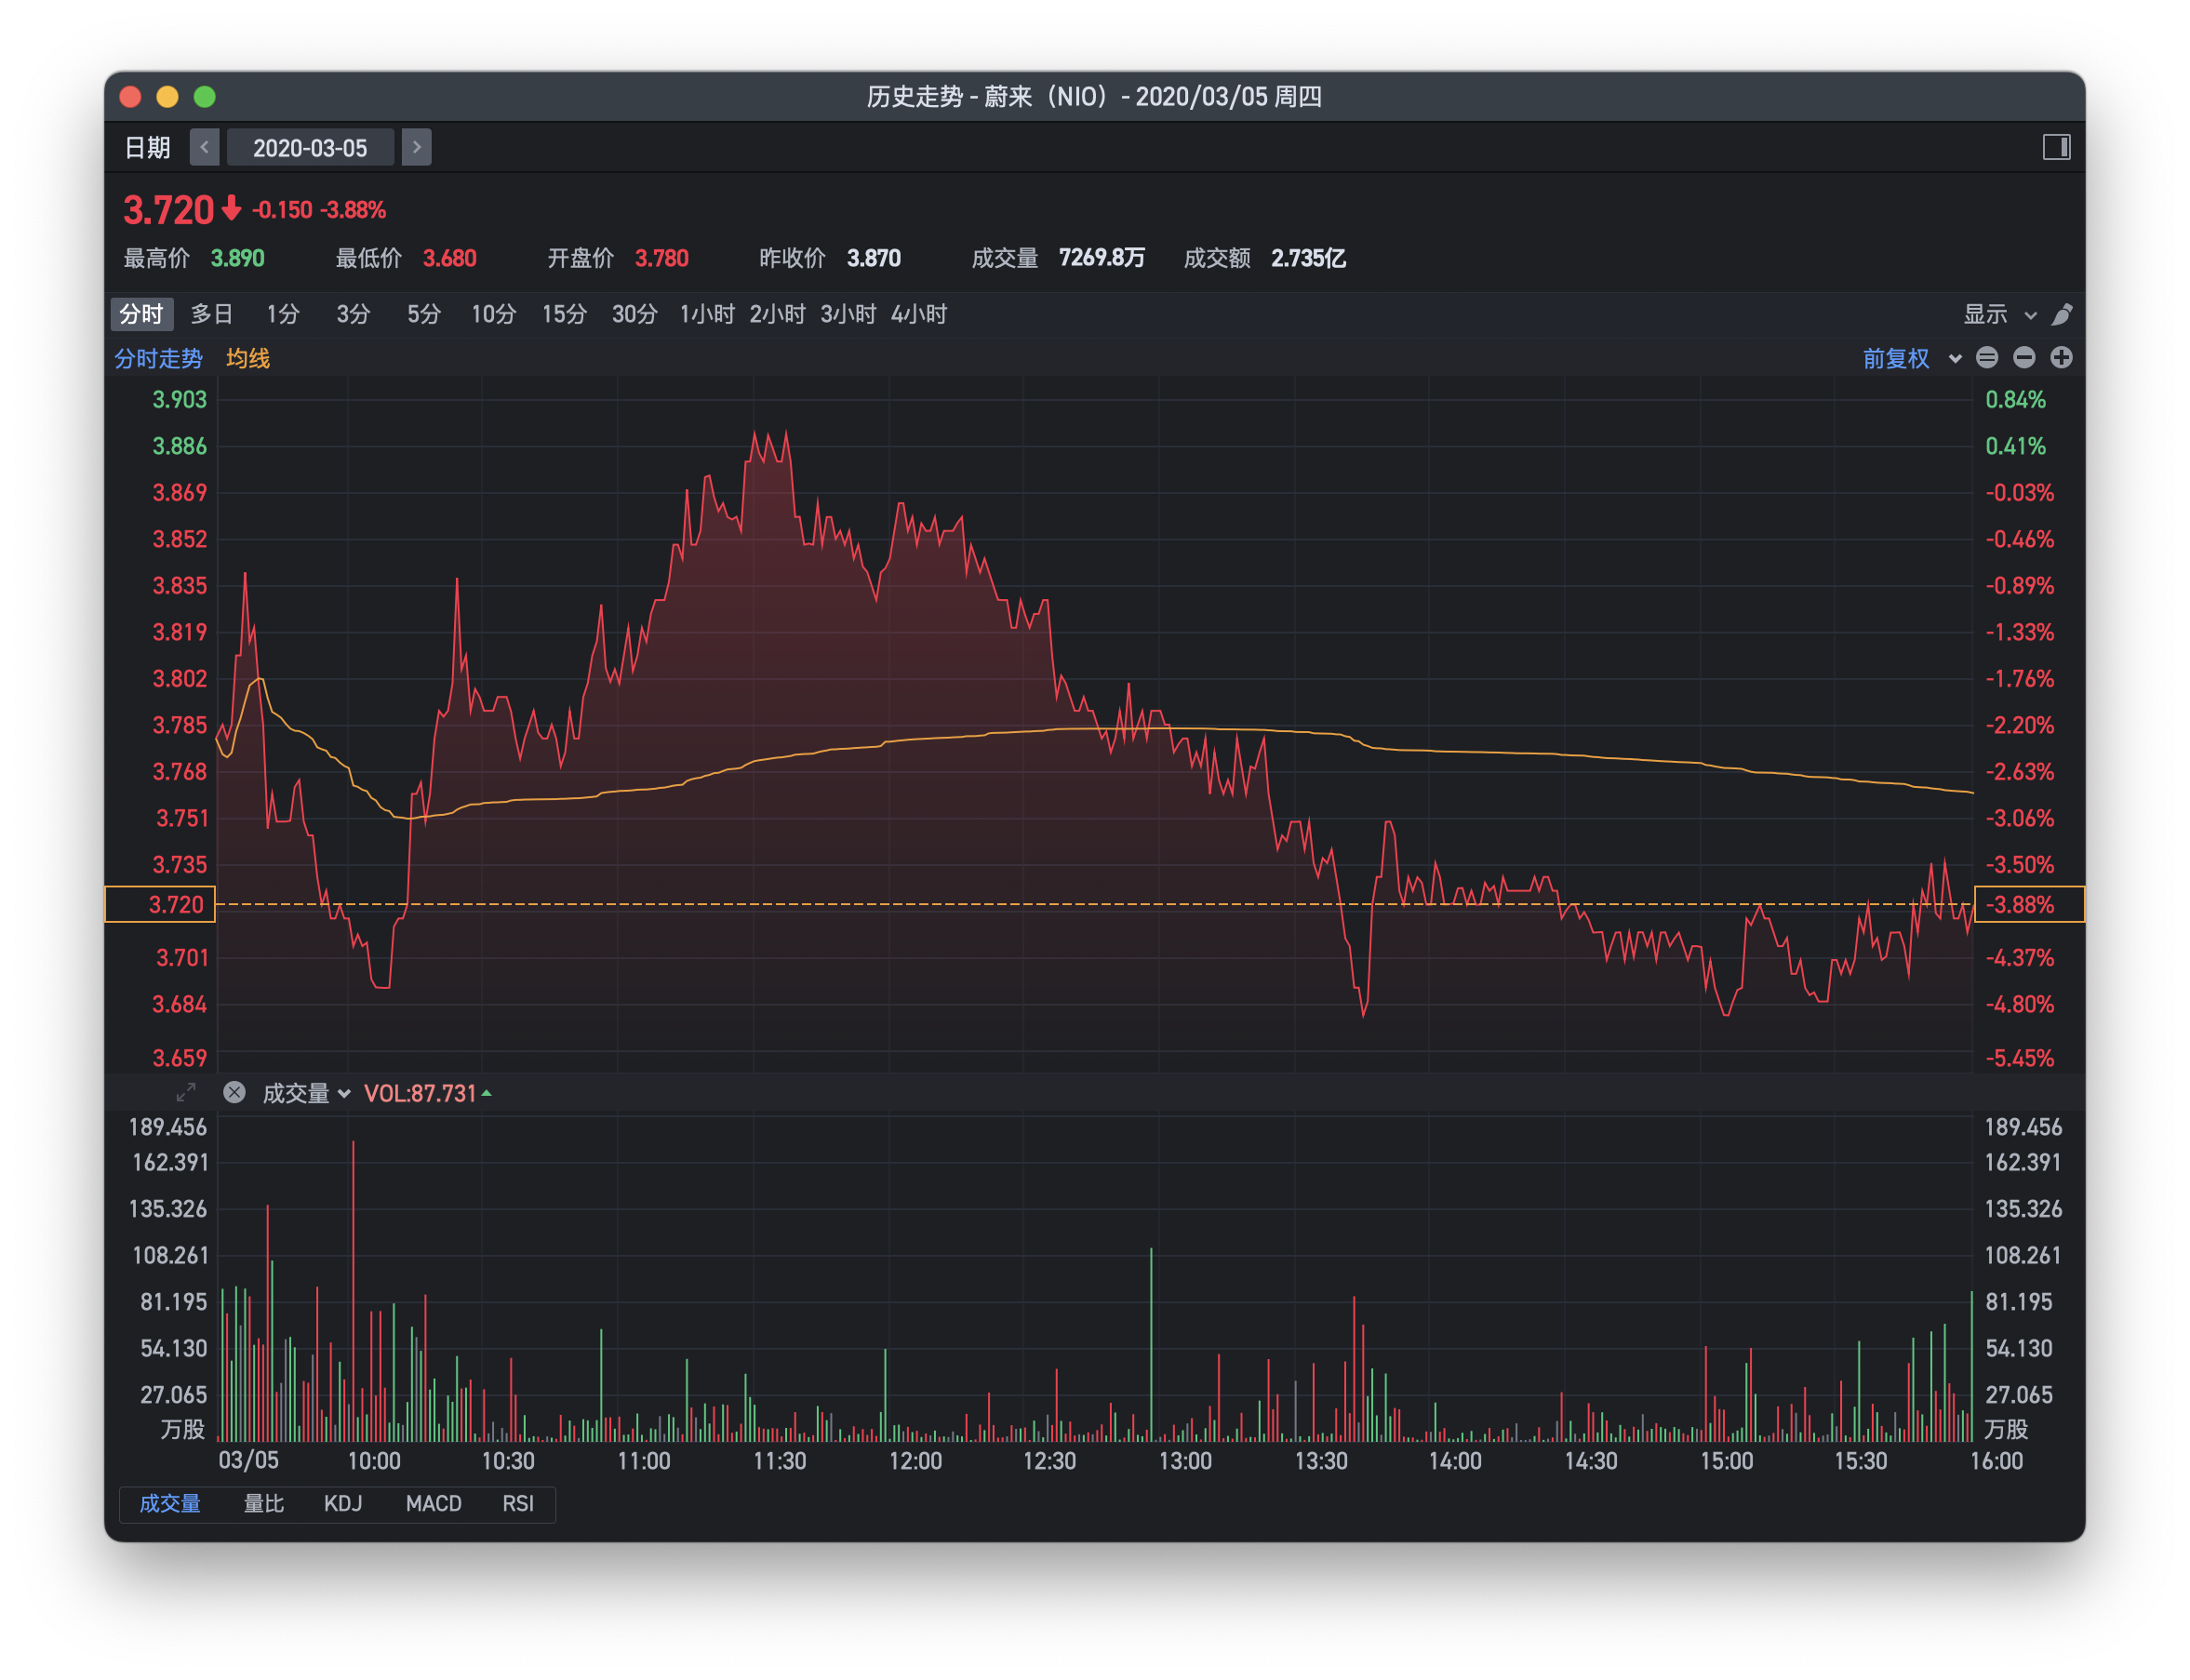
Task: Switch to the 1小时 chart
Action: [706, 314]
